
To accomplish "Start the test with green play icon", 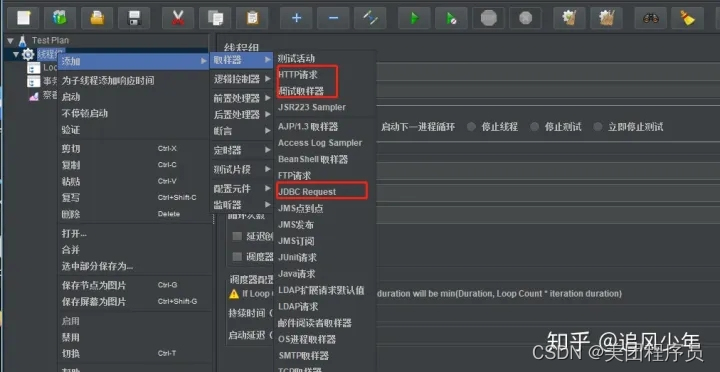I will (x=414, y=18).
